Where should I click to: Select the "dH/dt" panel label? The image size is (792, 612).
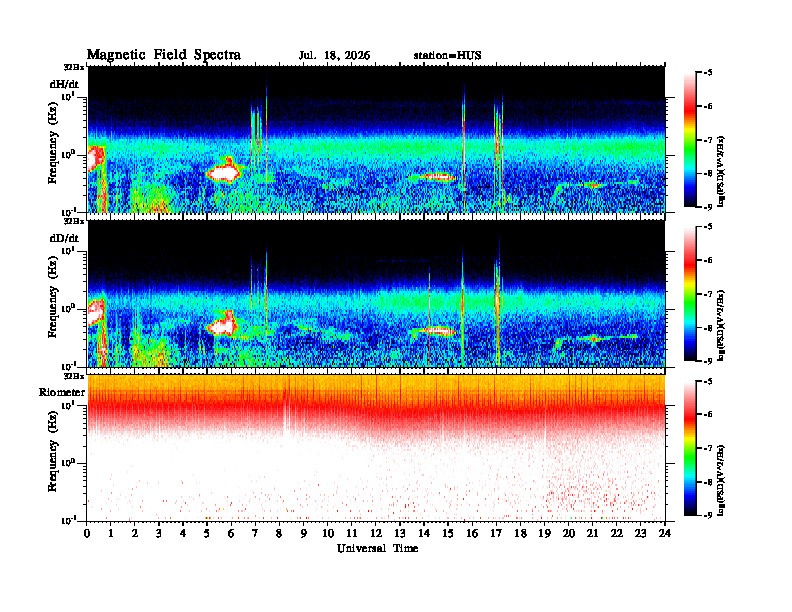point(64,84)
